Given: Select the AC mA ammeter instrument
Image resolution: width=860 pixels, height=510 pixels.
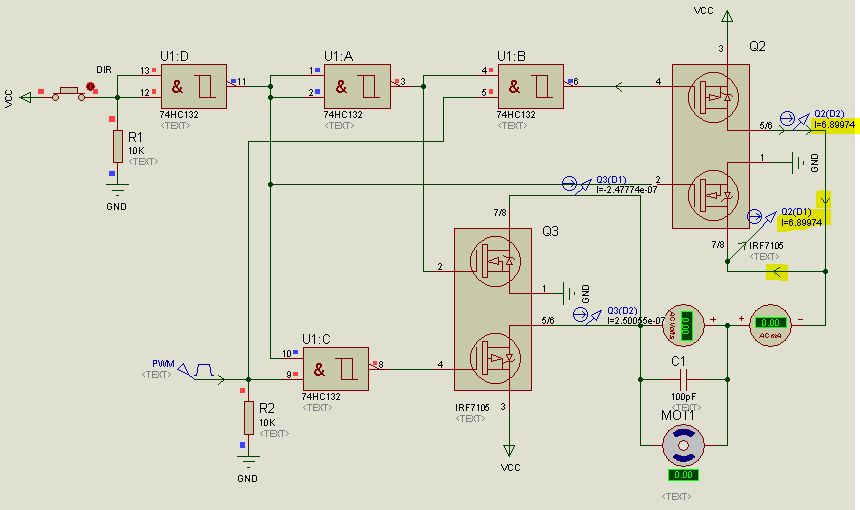Looking at the screenshot, I should click(x=770, y=323).
